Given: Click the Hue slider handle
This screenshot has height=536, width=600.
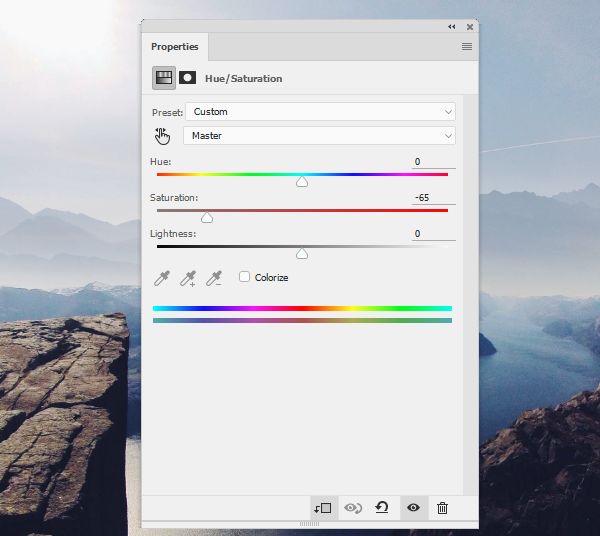Looking at the screenshot, I should (x=302, y=182).
